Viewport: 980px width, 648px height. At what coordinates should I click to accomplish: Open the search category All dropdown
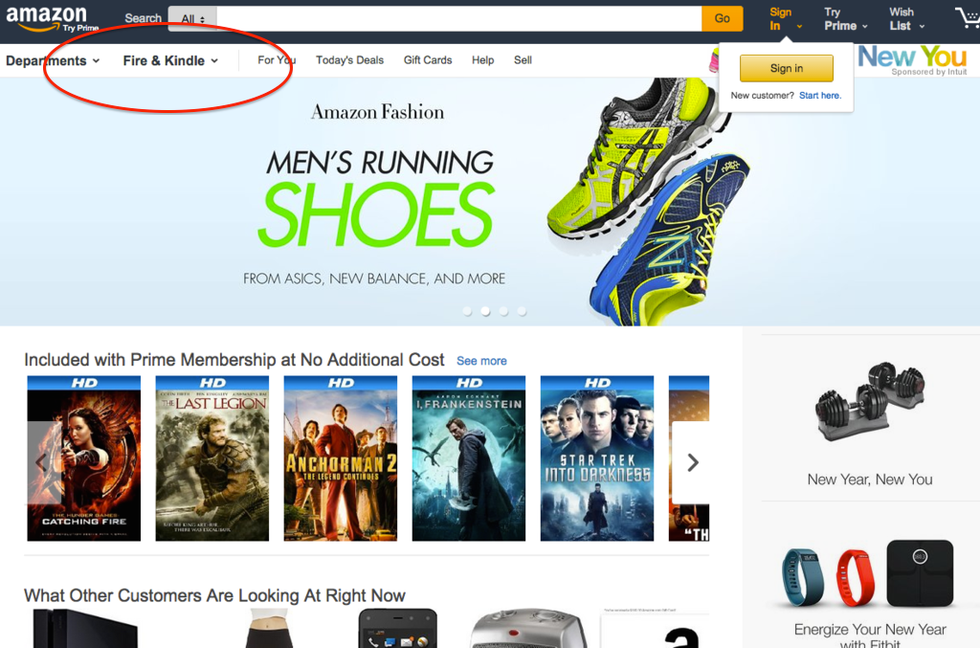tap(192, 19)
